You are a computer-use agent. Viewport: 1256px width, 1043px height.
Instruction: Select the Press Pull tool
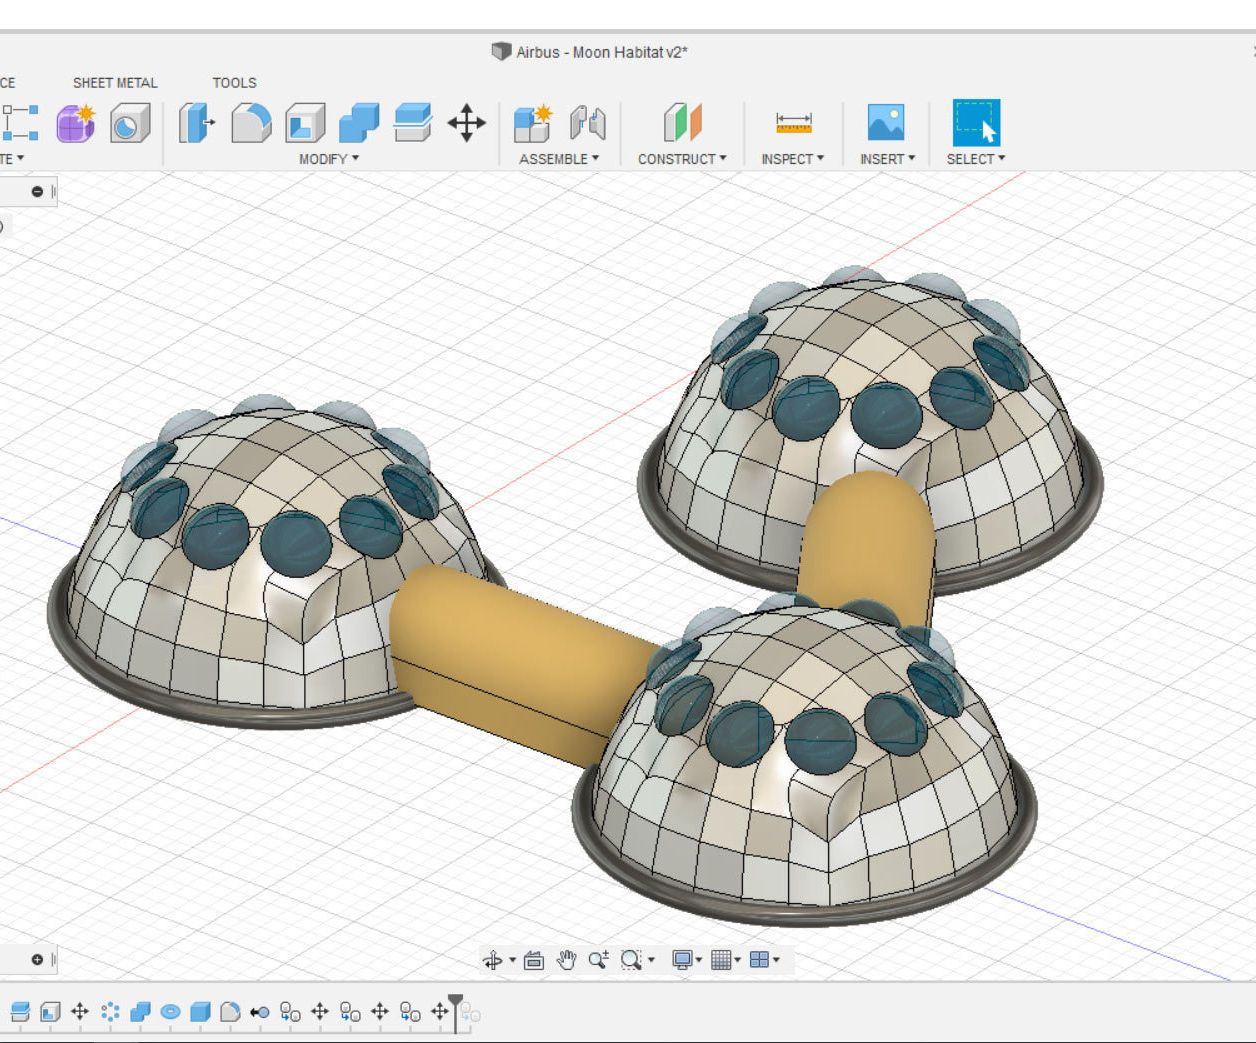(x=196, y=123)
